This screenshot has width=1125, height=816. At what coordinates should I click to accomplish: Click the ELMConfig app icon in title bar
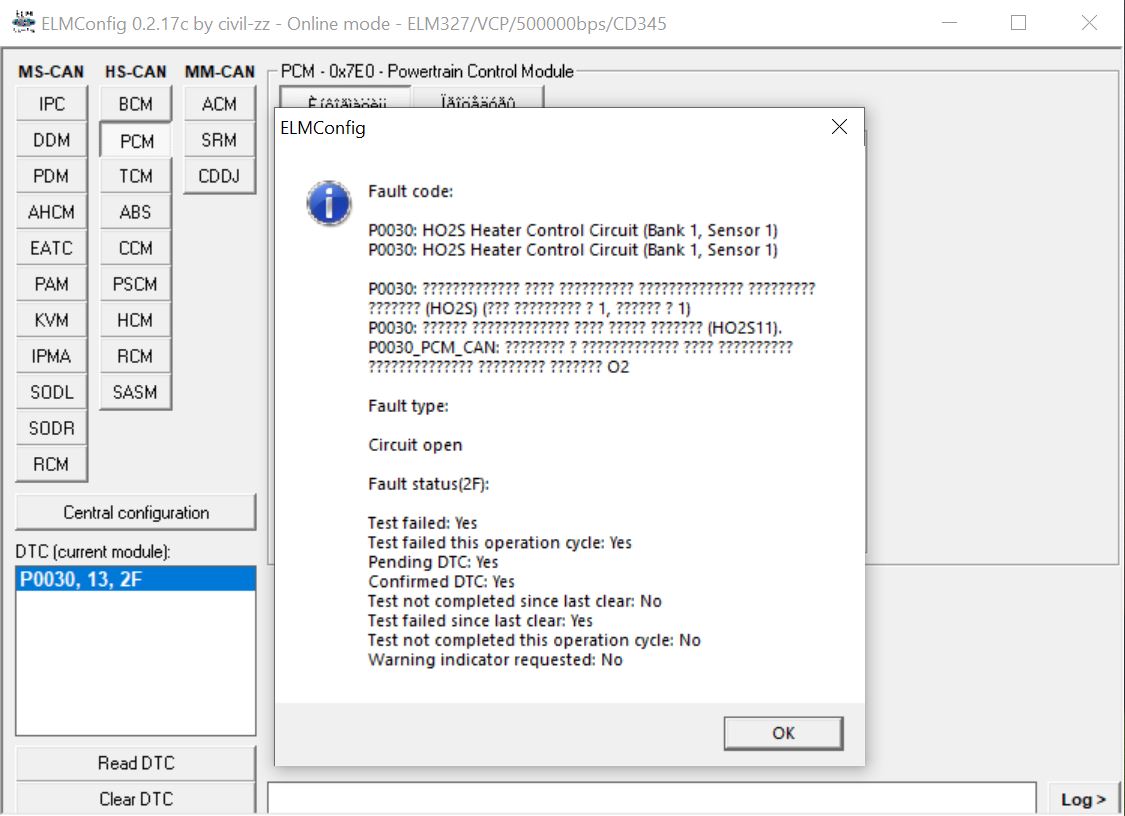point(21,22)
